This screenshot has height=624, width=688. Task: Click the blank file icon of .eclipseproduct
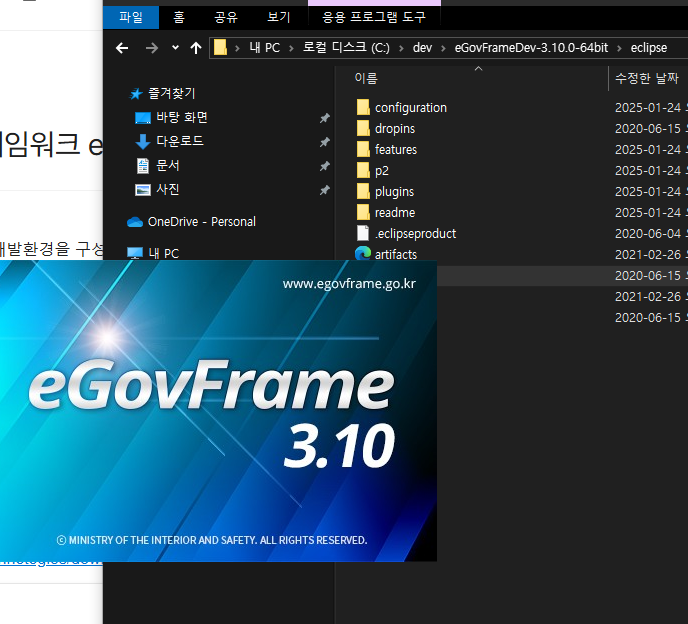363,233
